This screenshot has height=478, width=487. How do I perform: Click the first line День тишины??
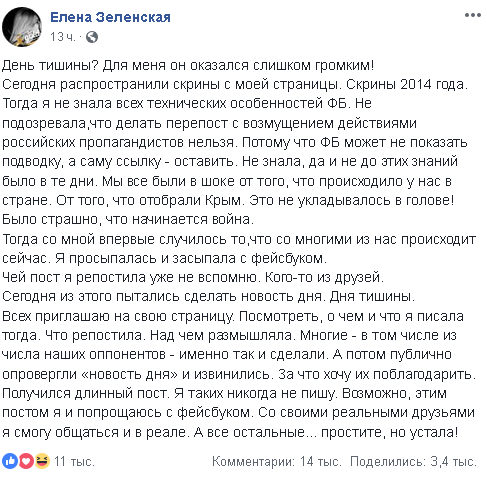(50, 65)
